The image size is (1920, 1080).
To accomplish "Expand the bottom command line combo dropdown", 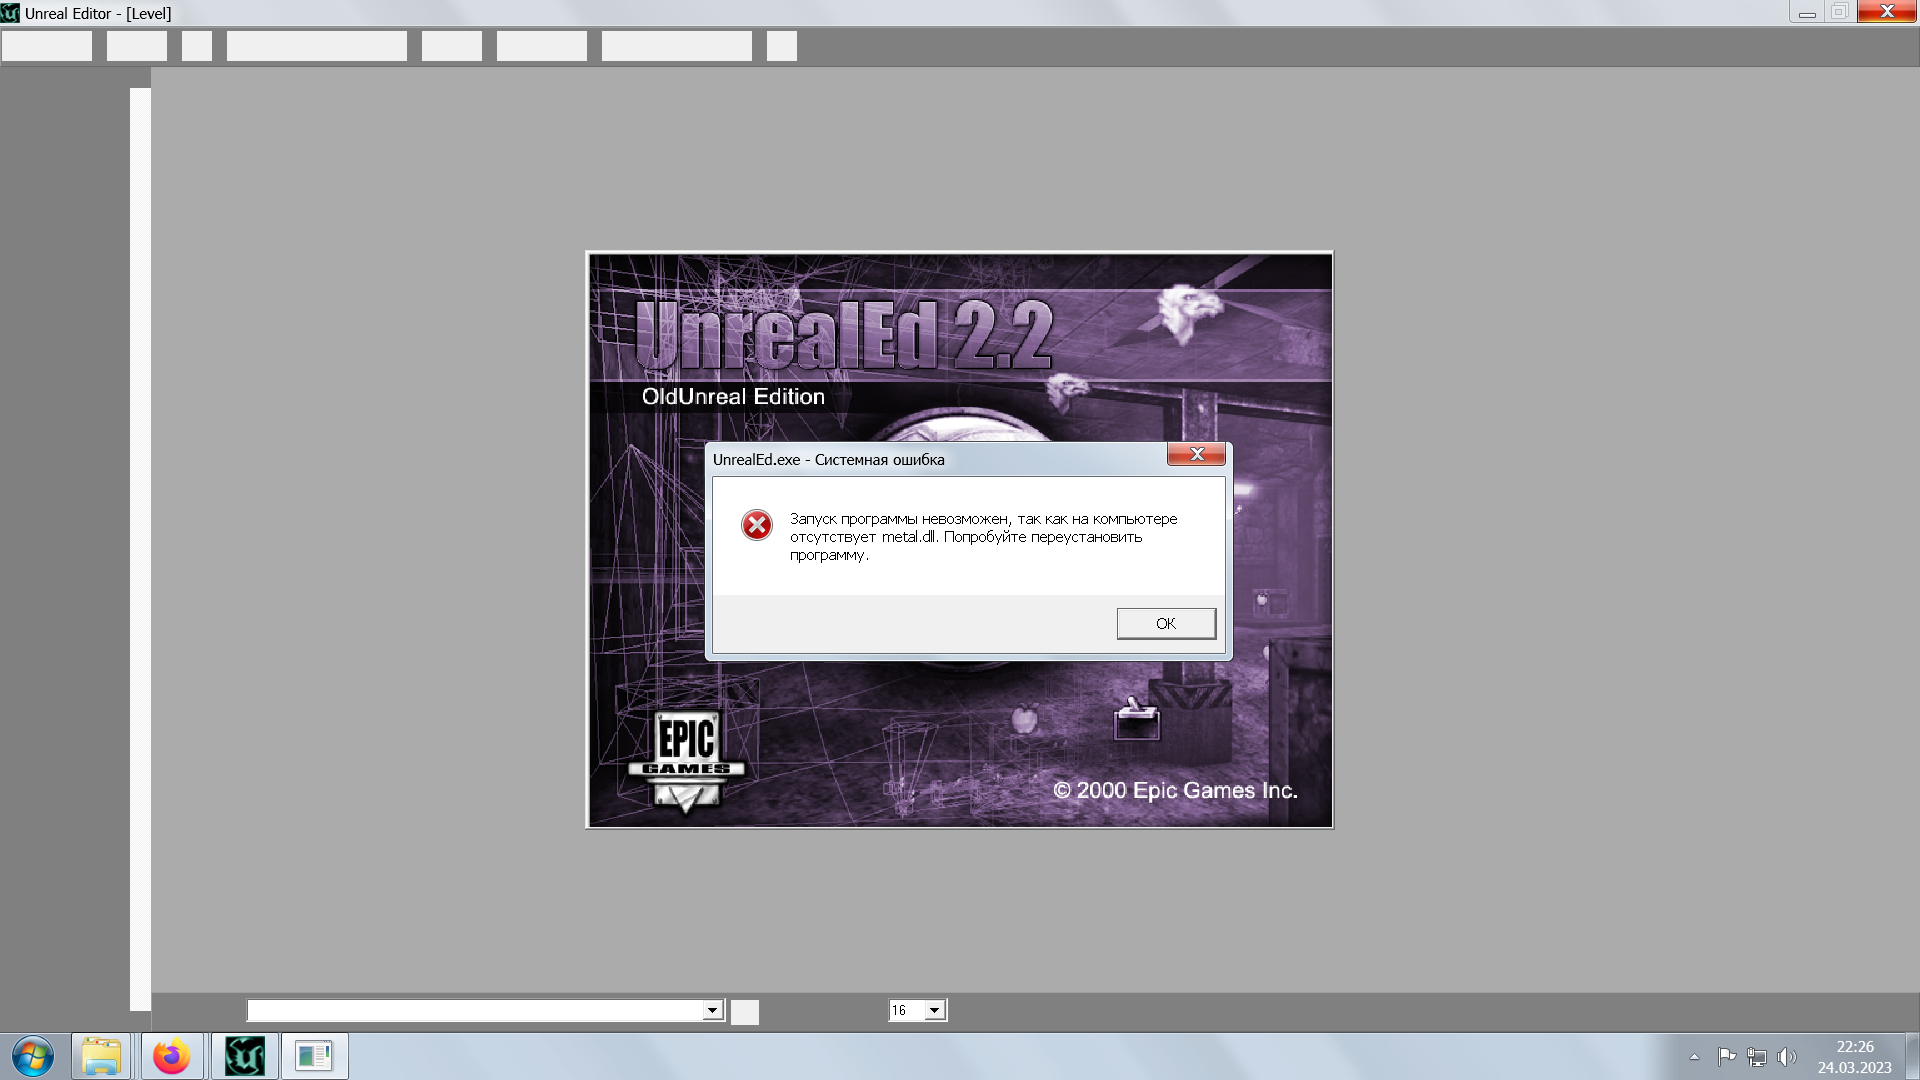I will [x=712, y=1010].
